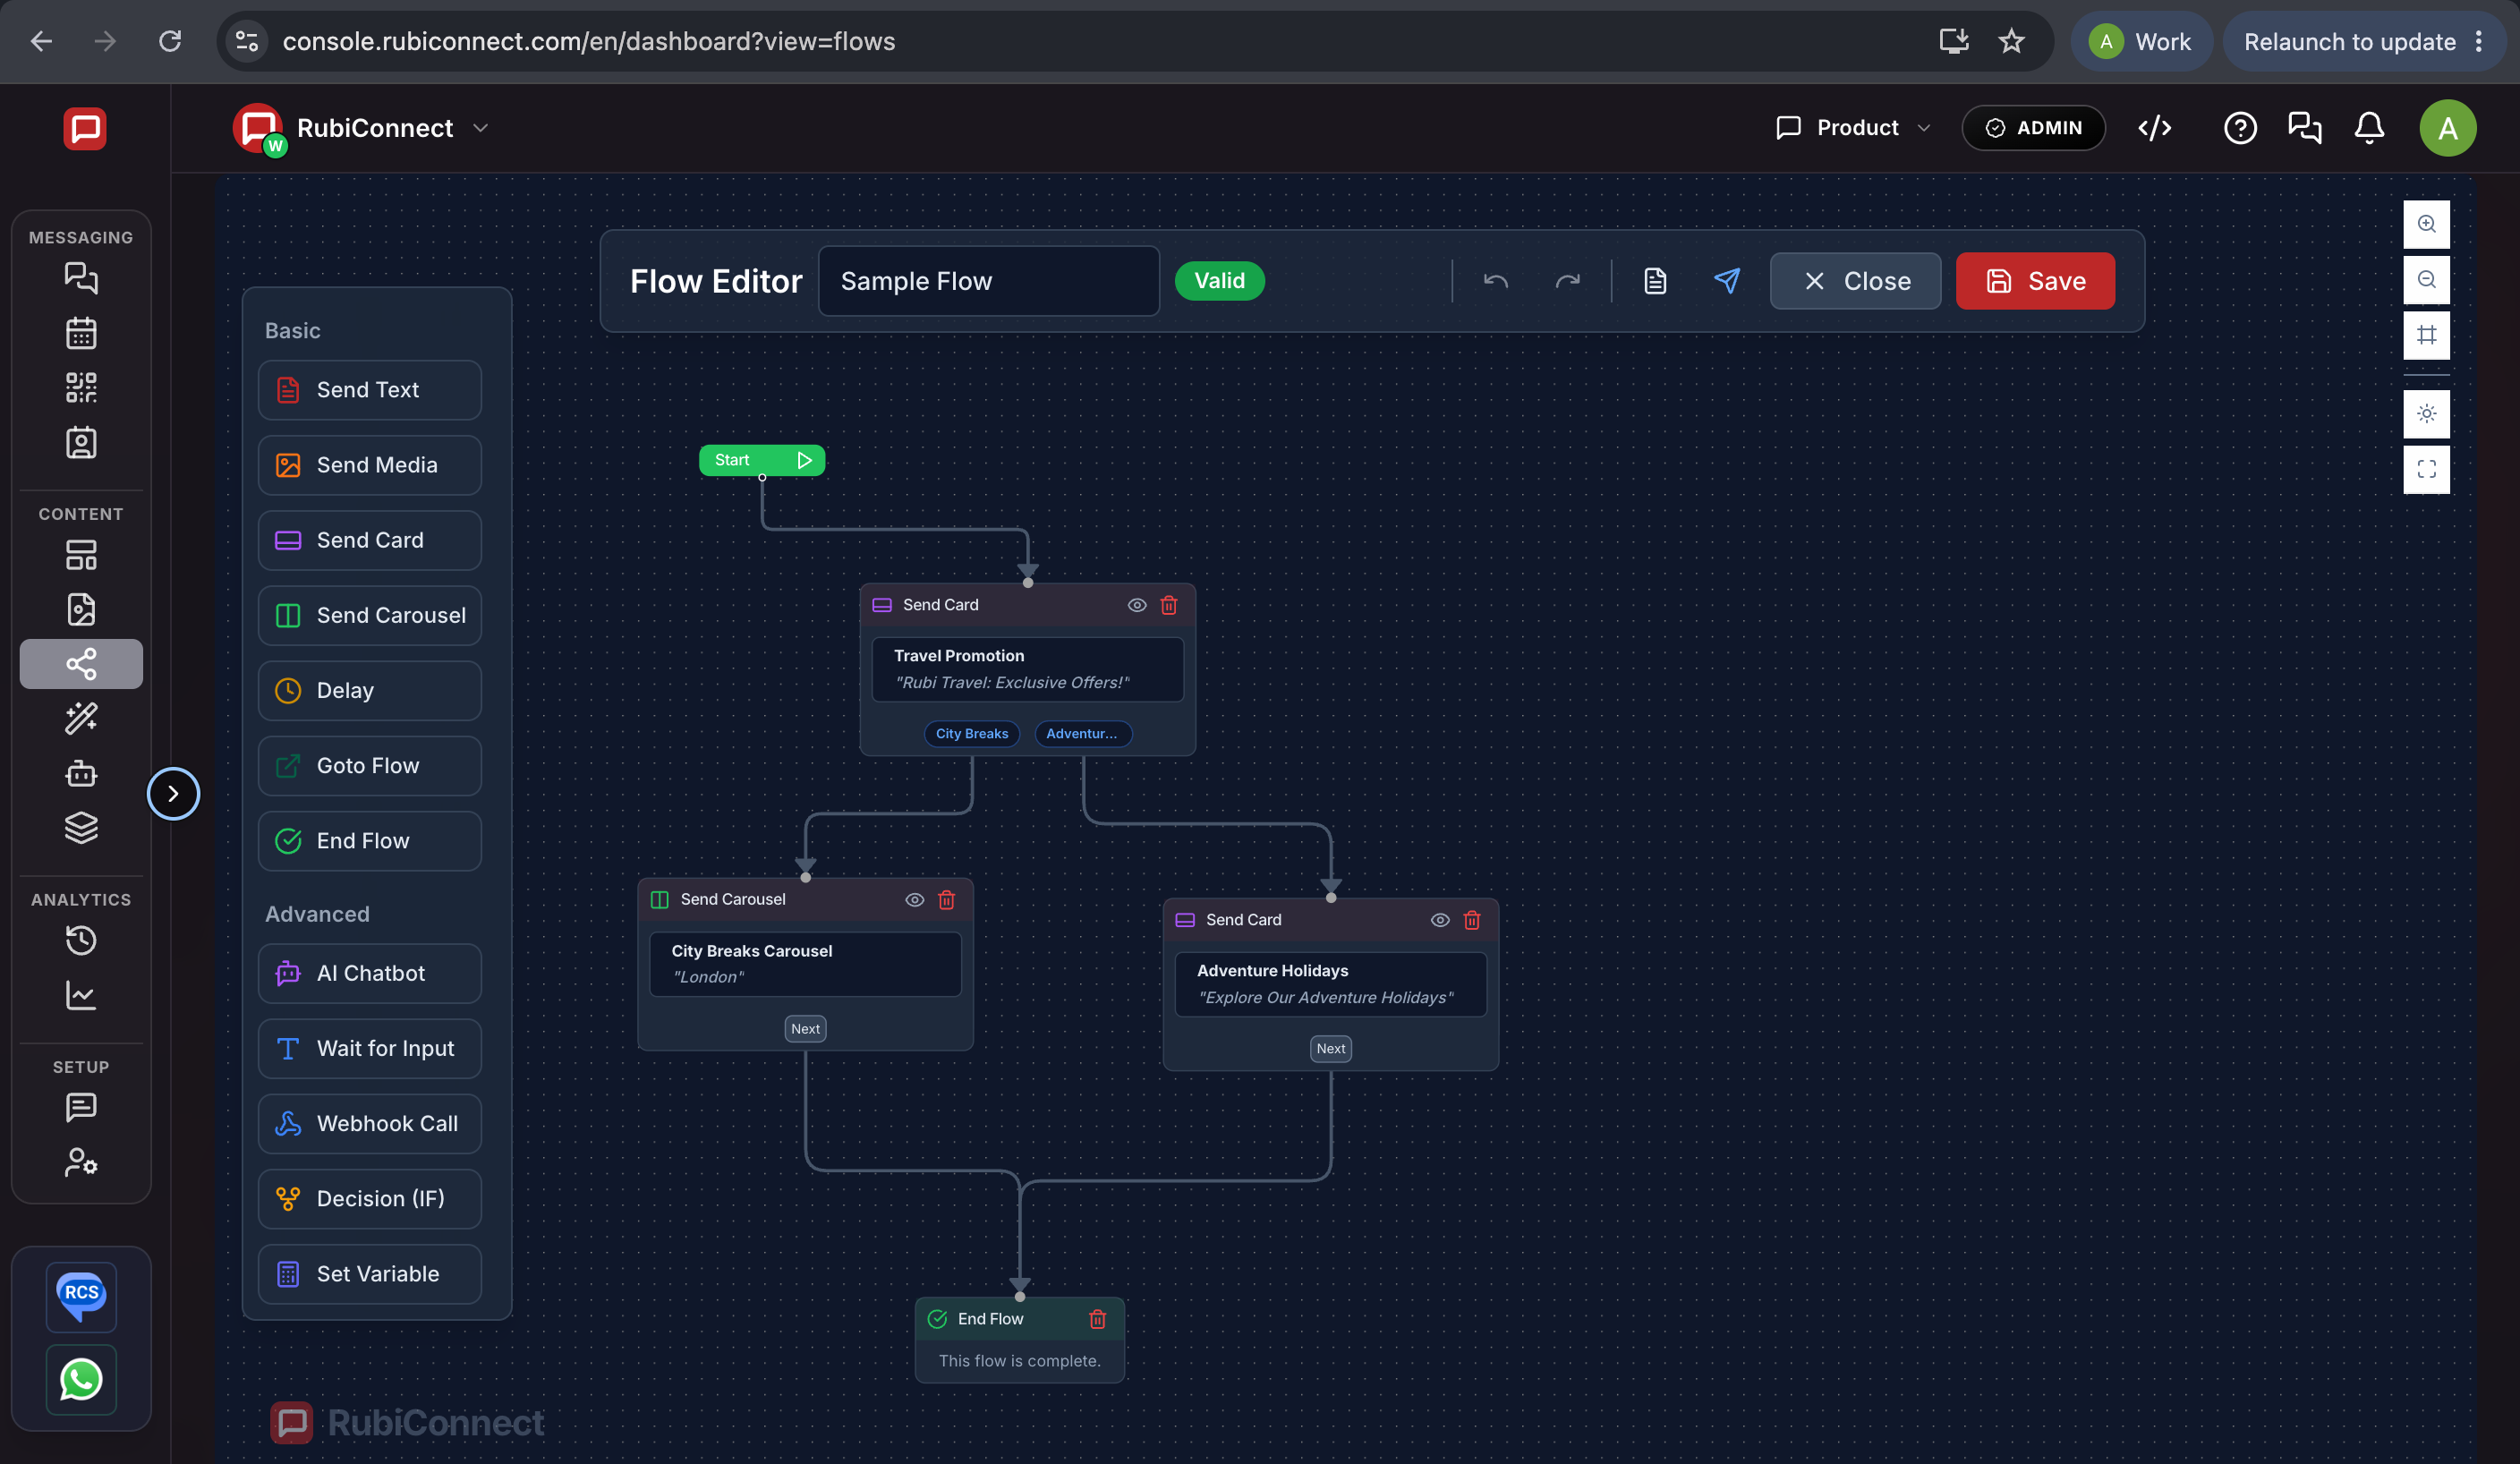Open the line chart icon under Analytics
The height and width of the screenshot is (1464, 2520).
[x=81, y=995]
